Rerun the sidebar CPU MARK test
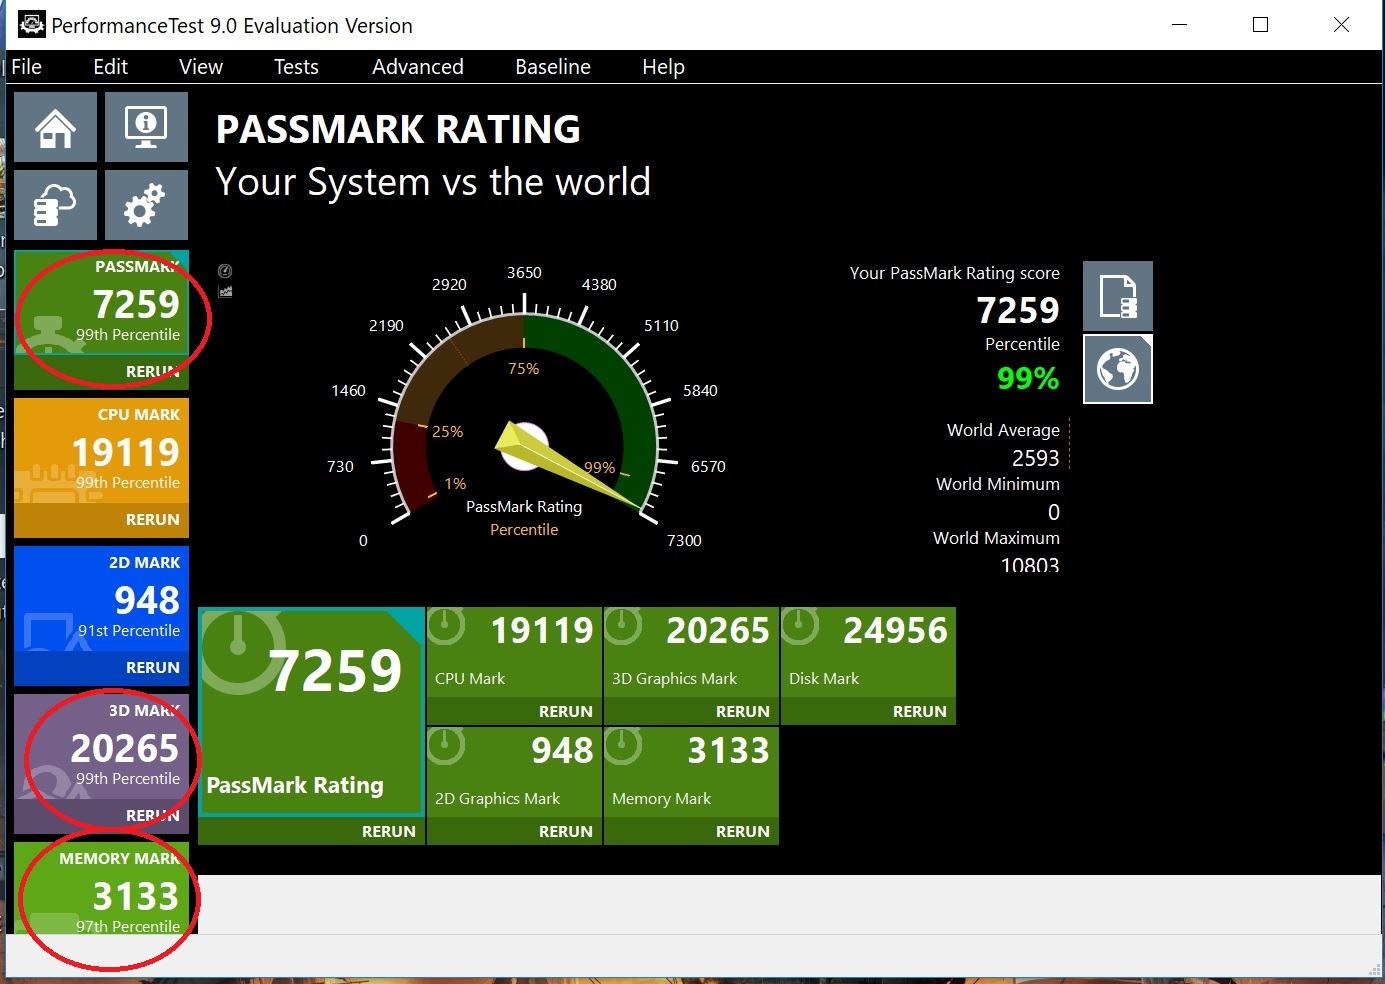The image size is (1385, 984). tap(152, 520)
